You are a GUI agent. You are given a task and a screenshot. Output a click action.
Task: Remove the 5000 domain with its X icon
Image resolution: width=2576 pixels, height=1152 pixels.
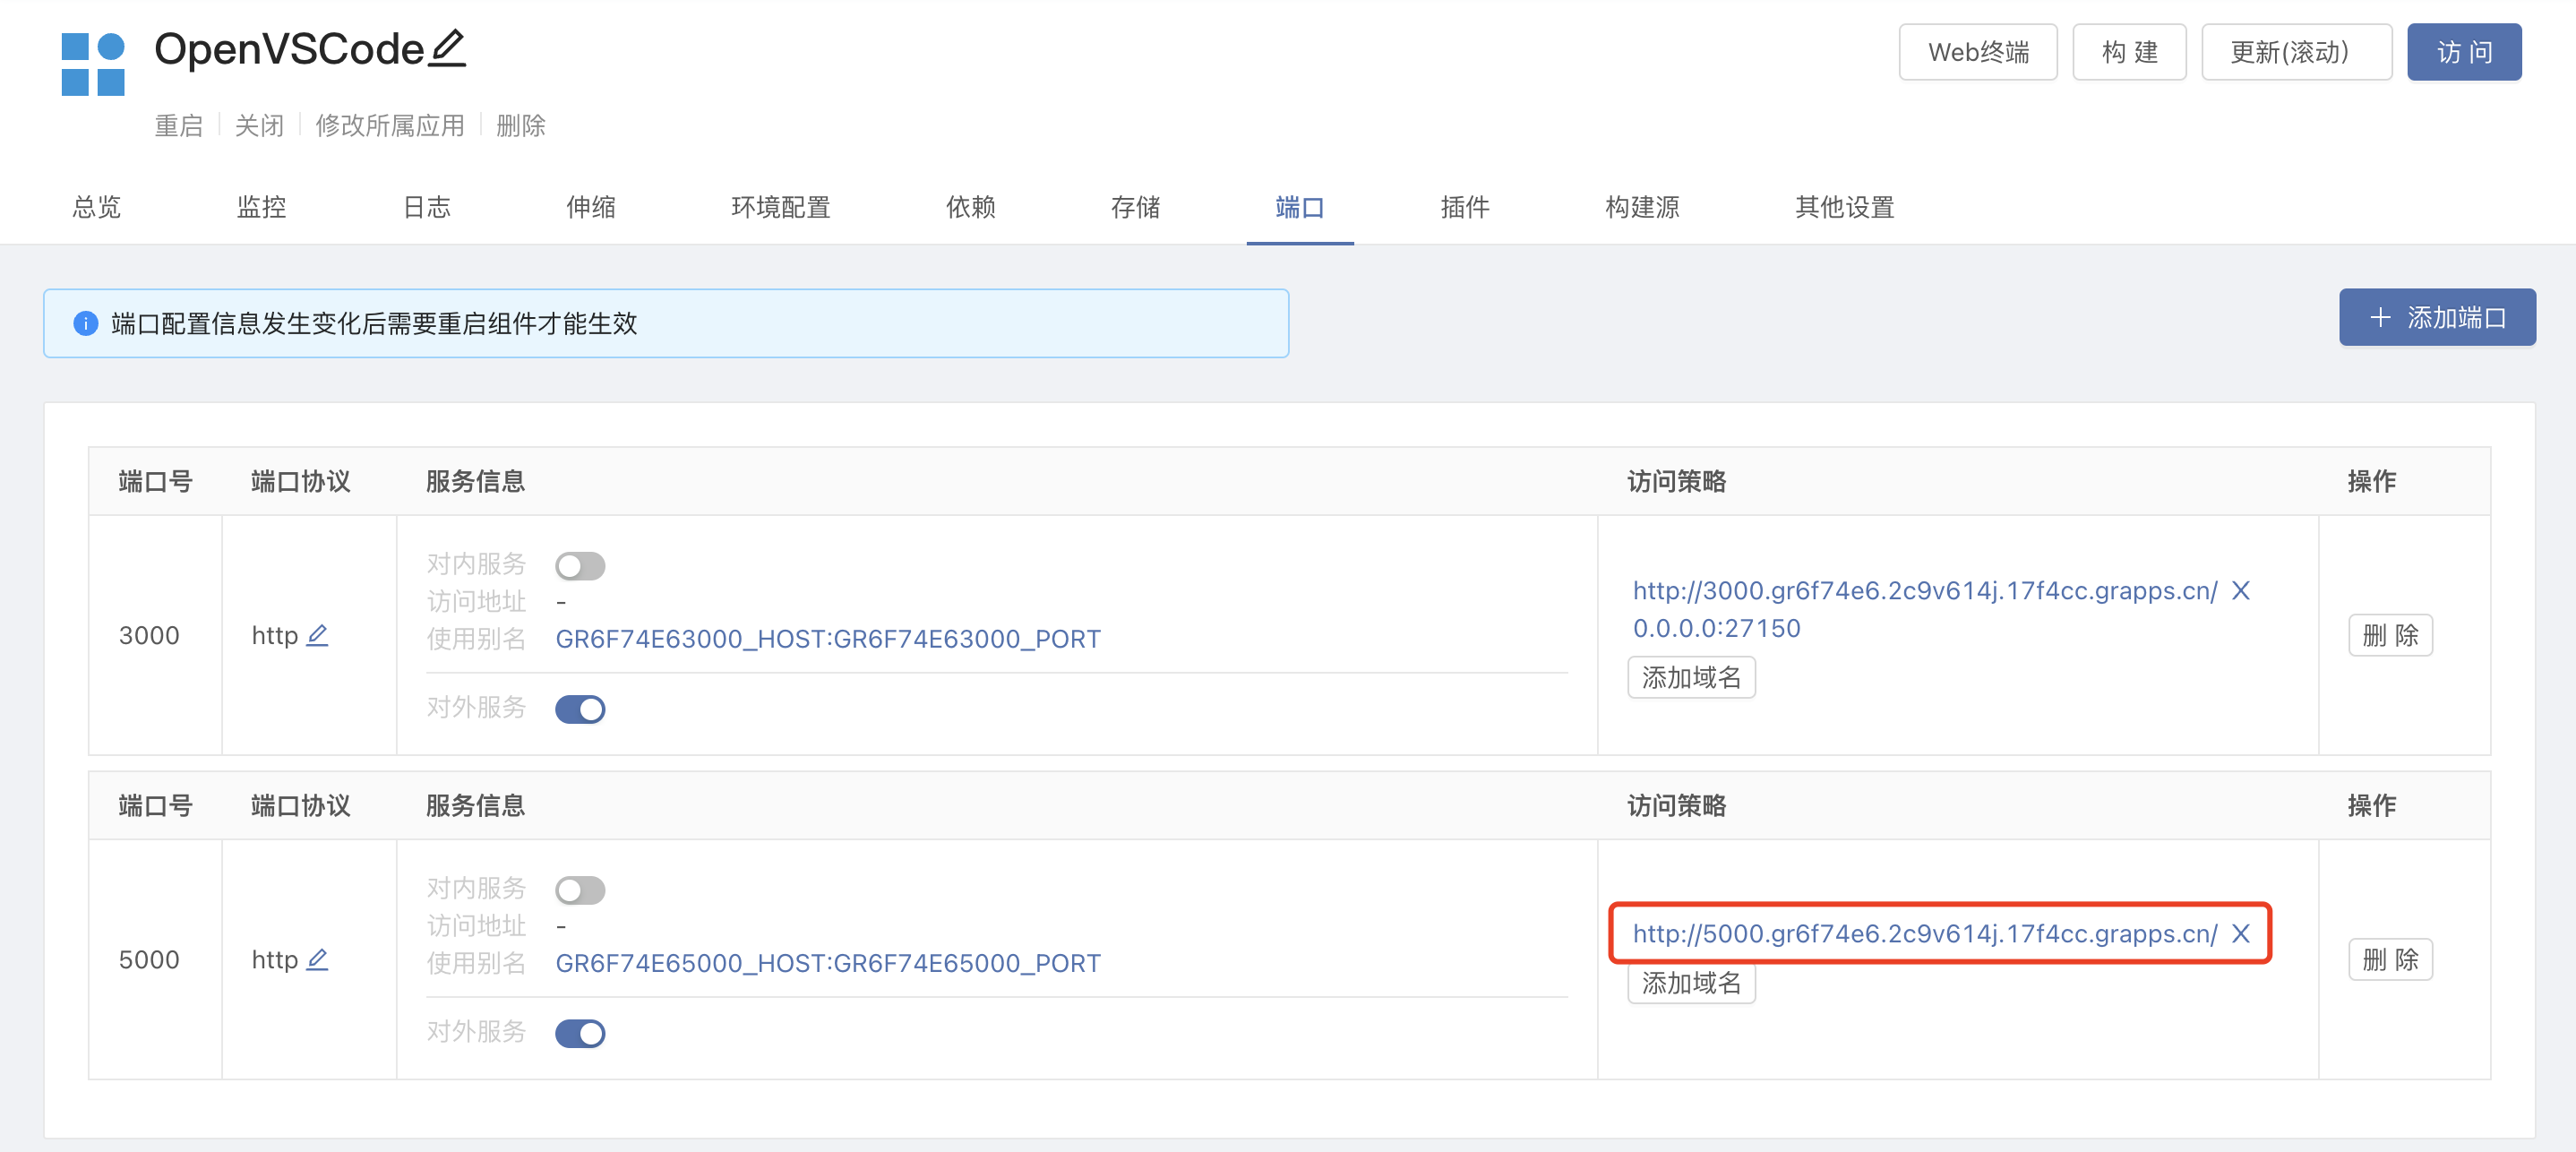(x=2240, y=934)
